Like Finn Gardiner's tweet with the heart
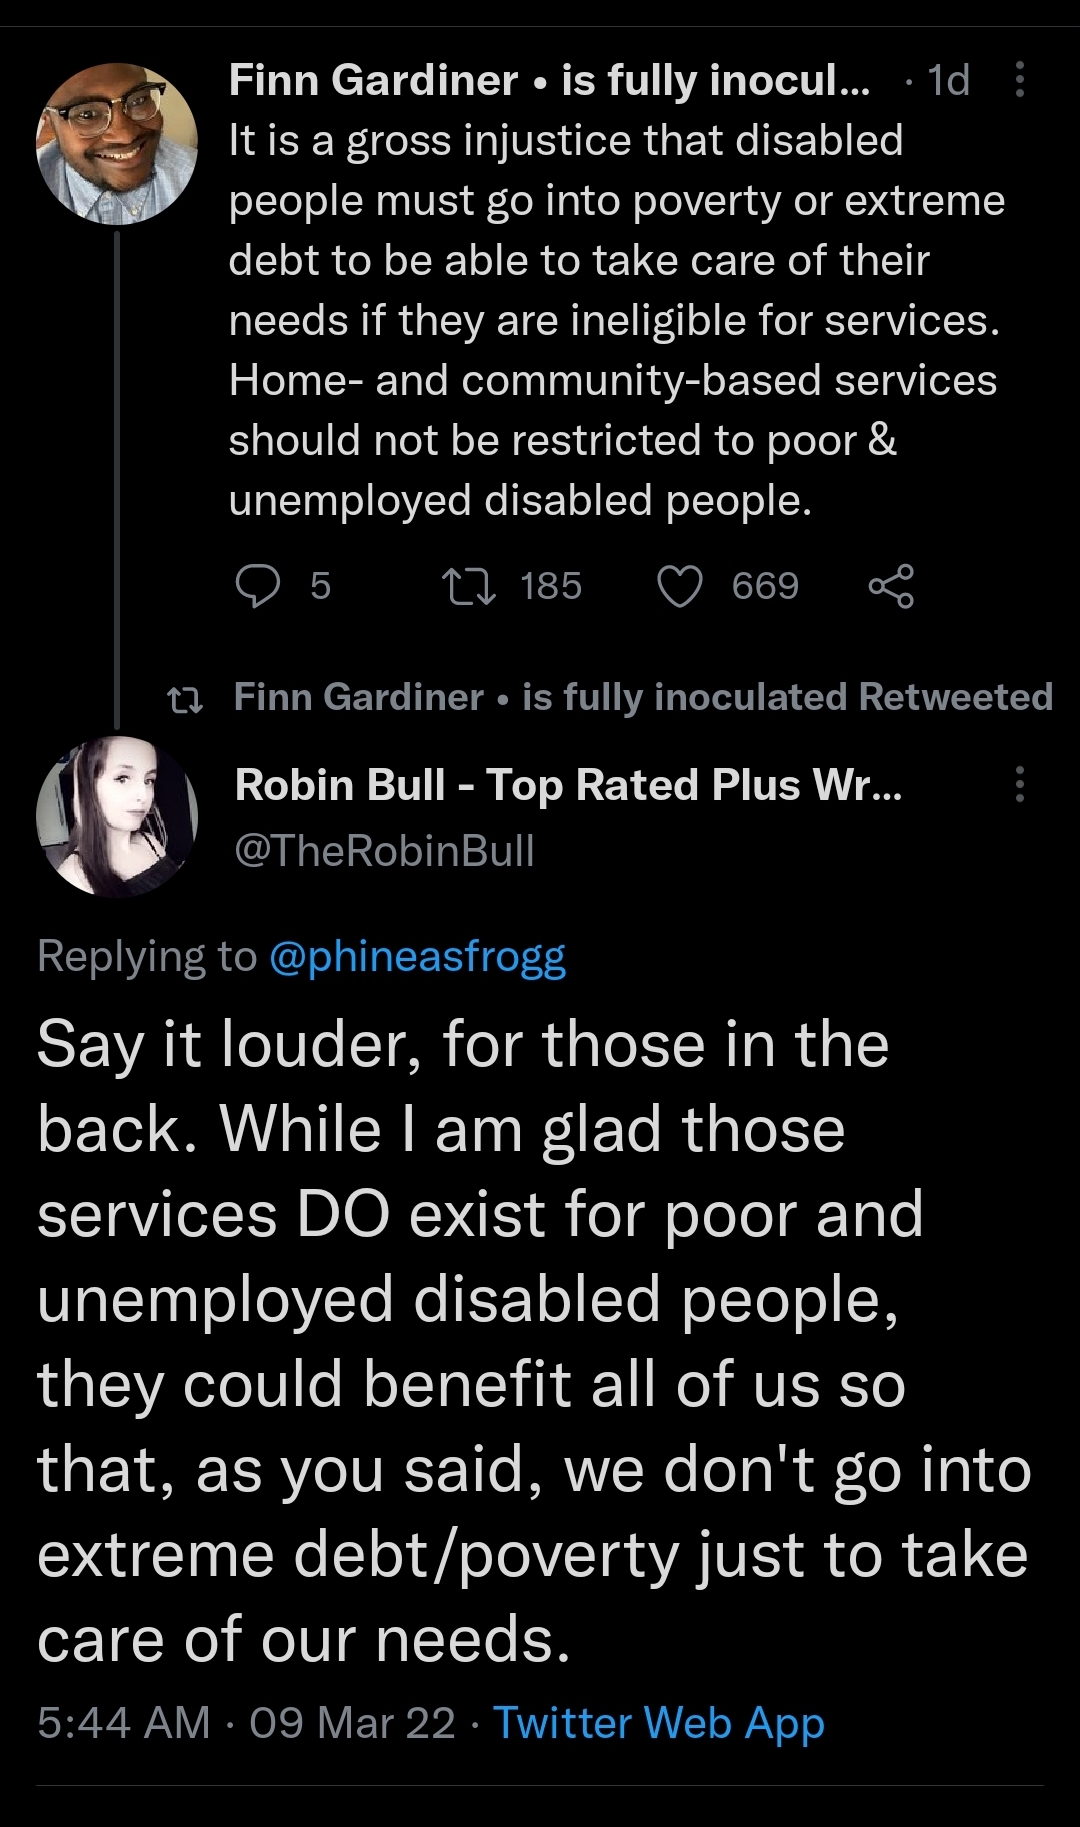The image size is (1080, 1827). (x=680, y=586)
